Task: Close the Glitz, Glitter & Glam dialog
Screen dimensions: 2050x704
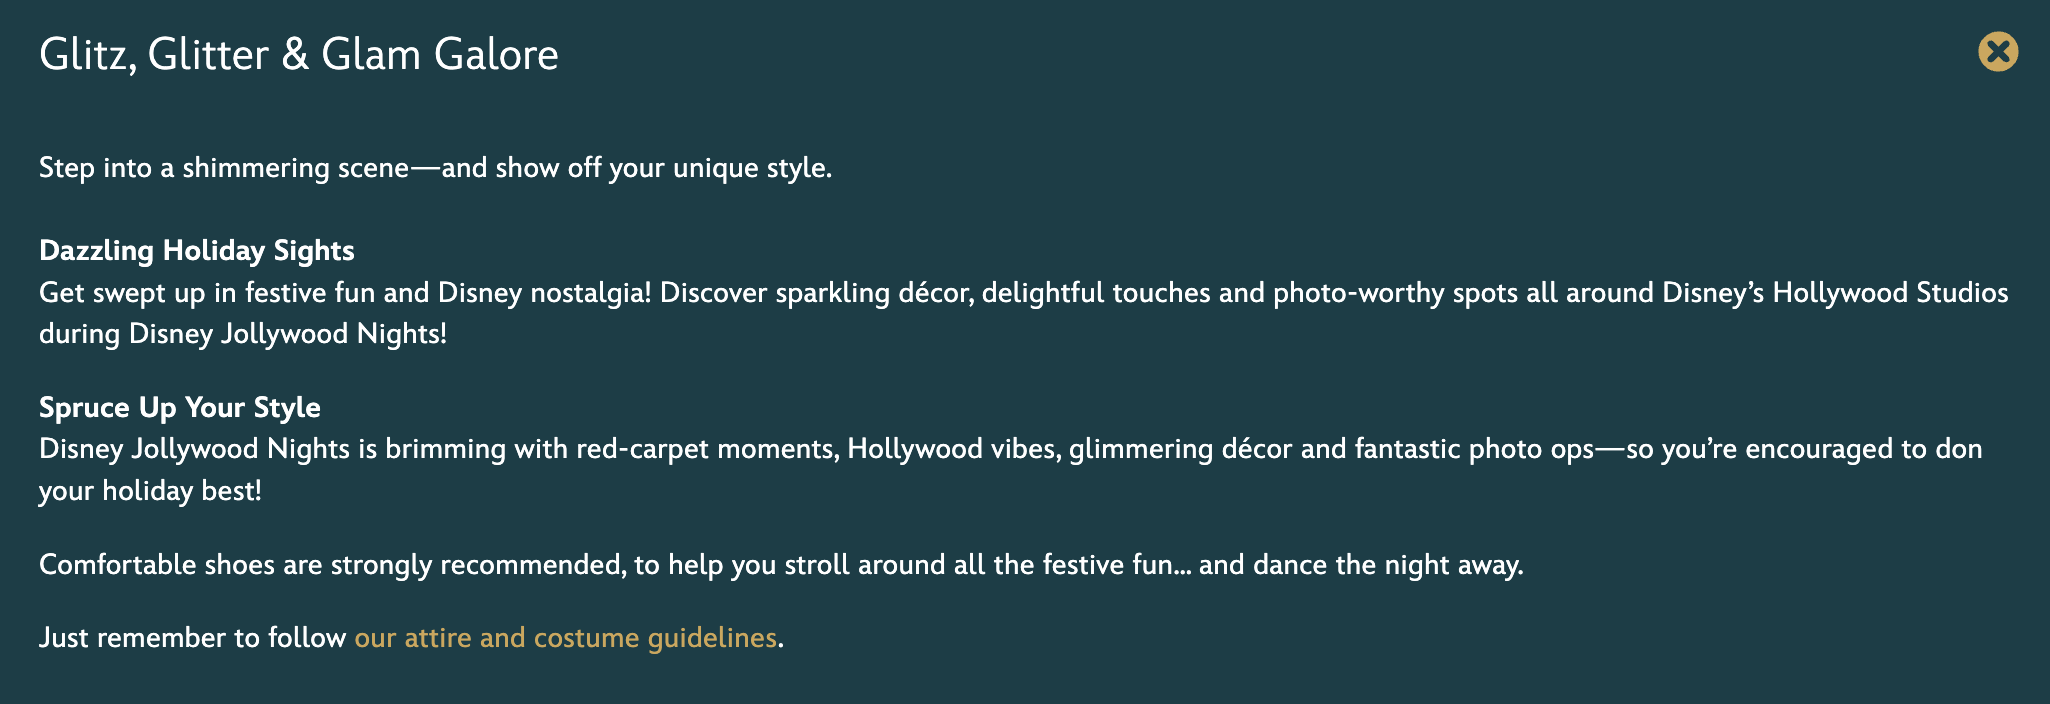Action: (x=1998, y=52)
